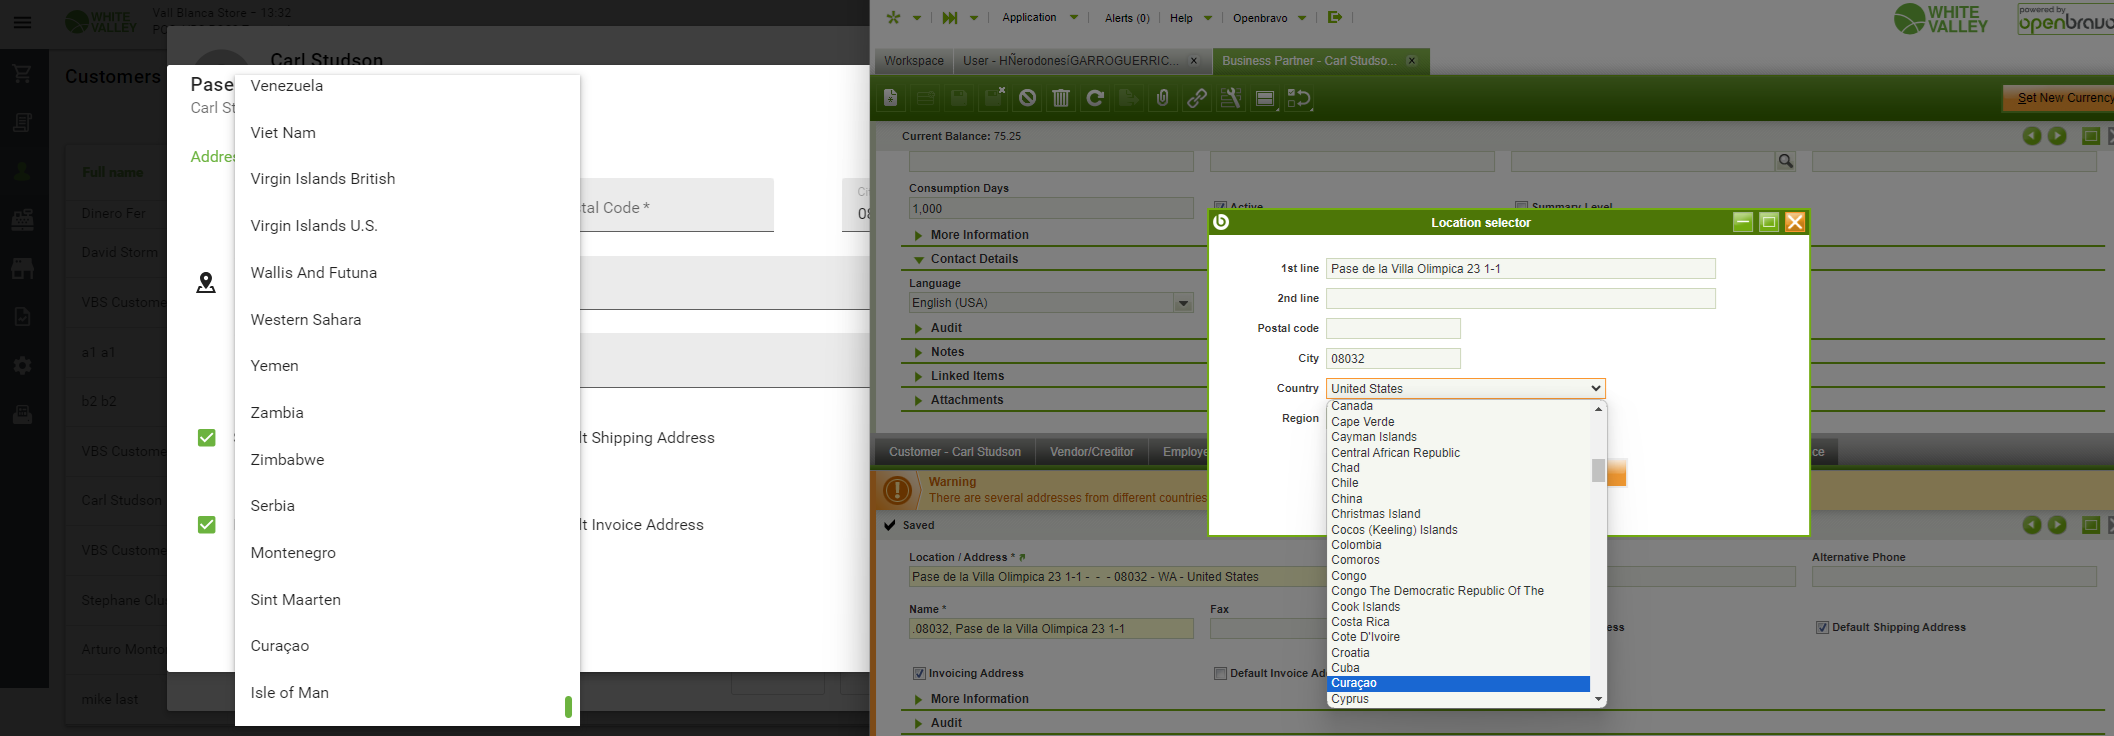This screenshot has height=736, width=2114.
Task: Toggle the Default Shipping Address checkbox
Action: (1822, 628)
